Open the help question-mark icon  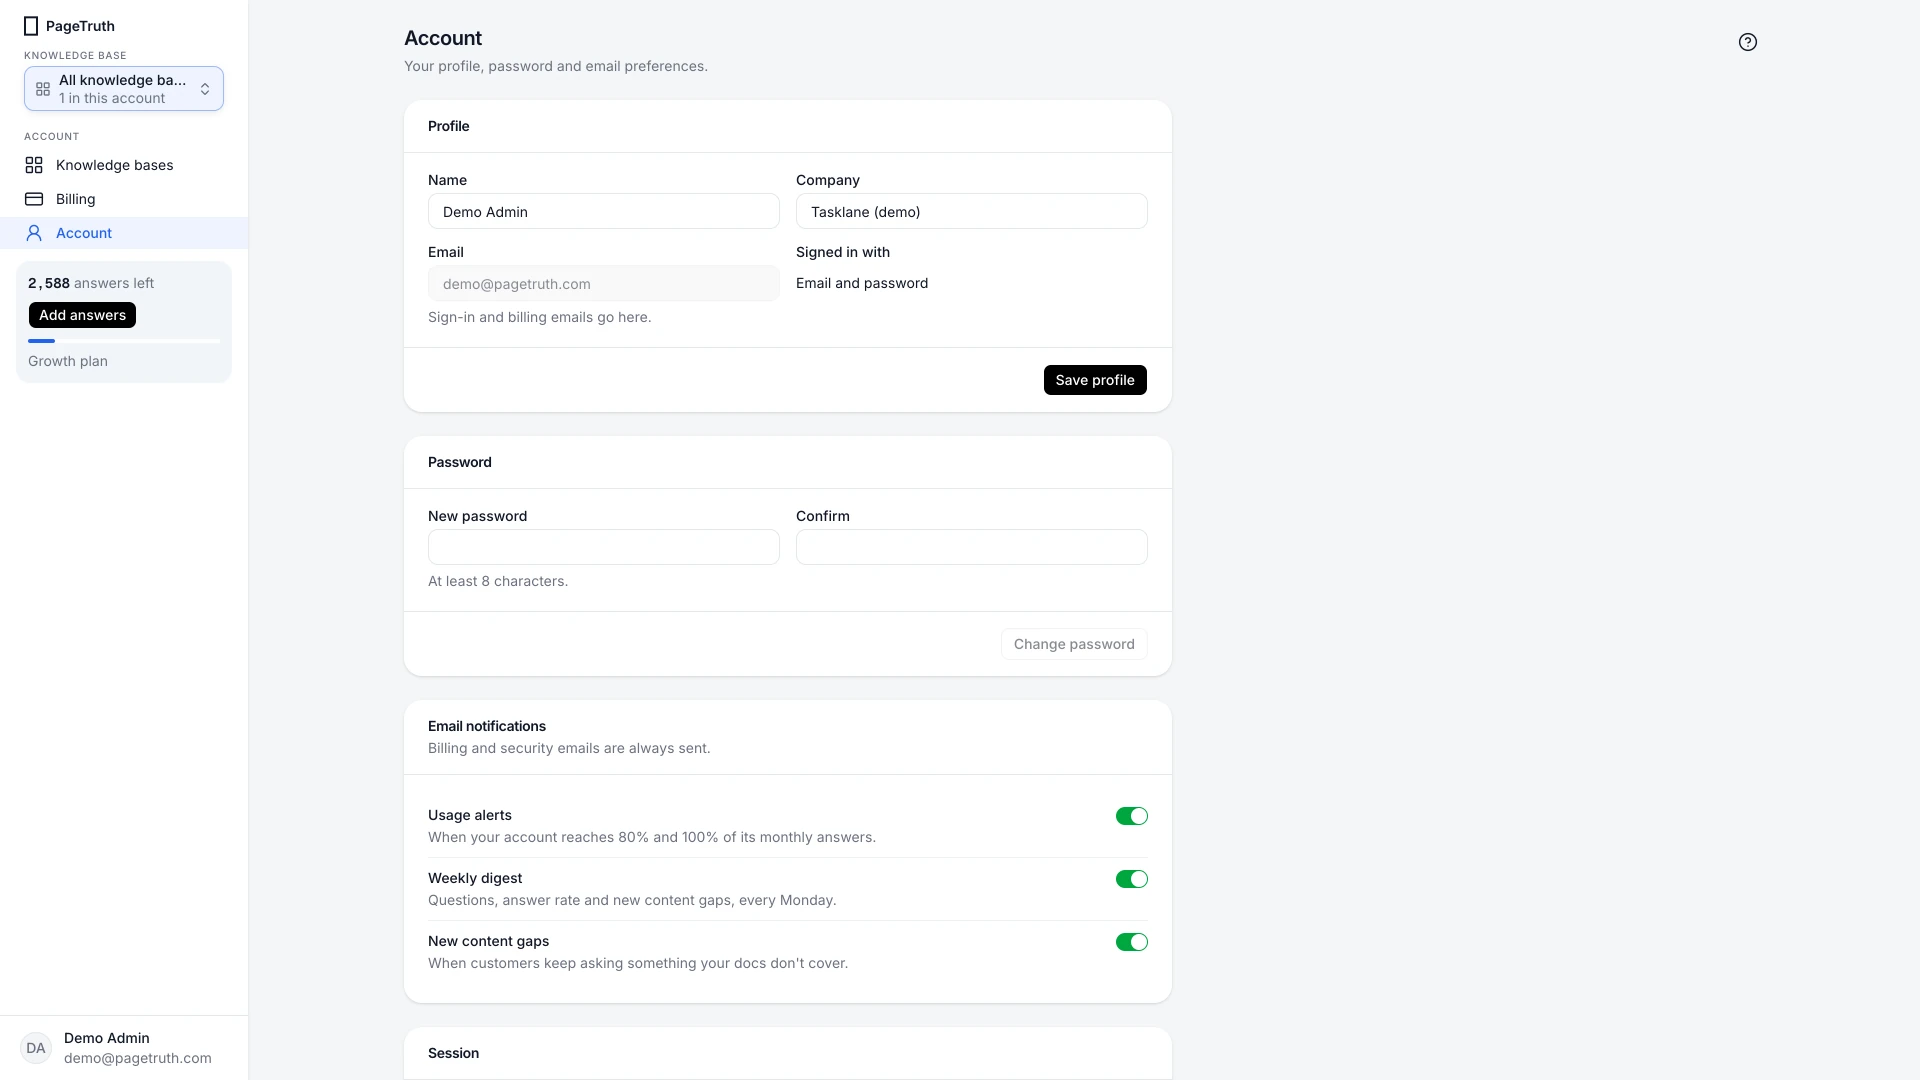pos(1747,42)
